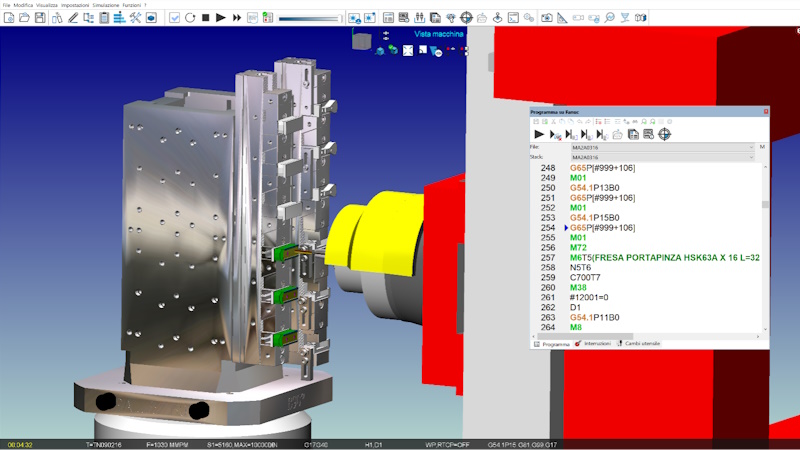Expand the Stack dropdown showing MA2A0316
The width and height of the screenshot is (800, 450).
tap(751, 157)
